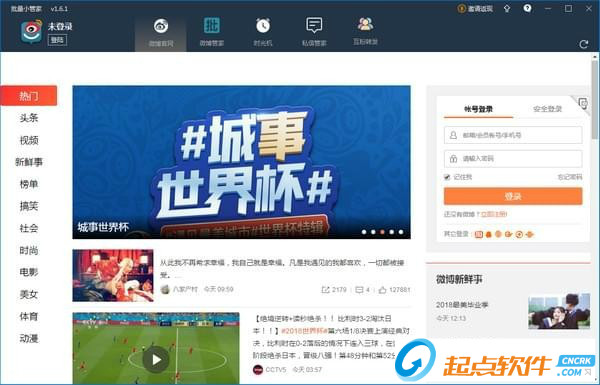600x385 pixels.
Task: Select the 时尚 category
Action: click(29, 251)
